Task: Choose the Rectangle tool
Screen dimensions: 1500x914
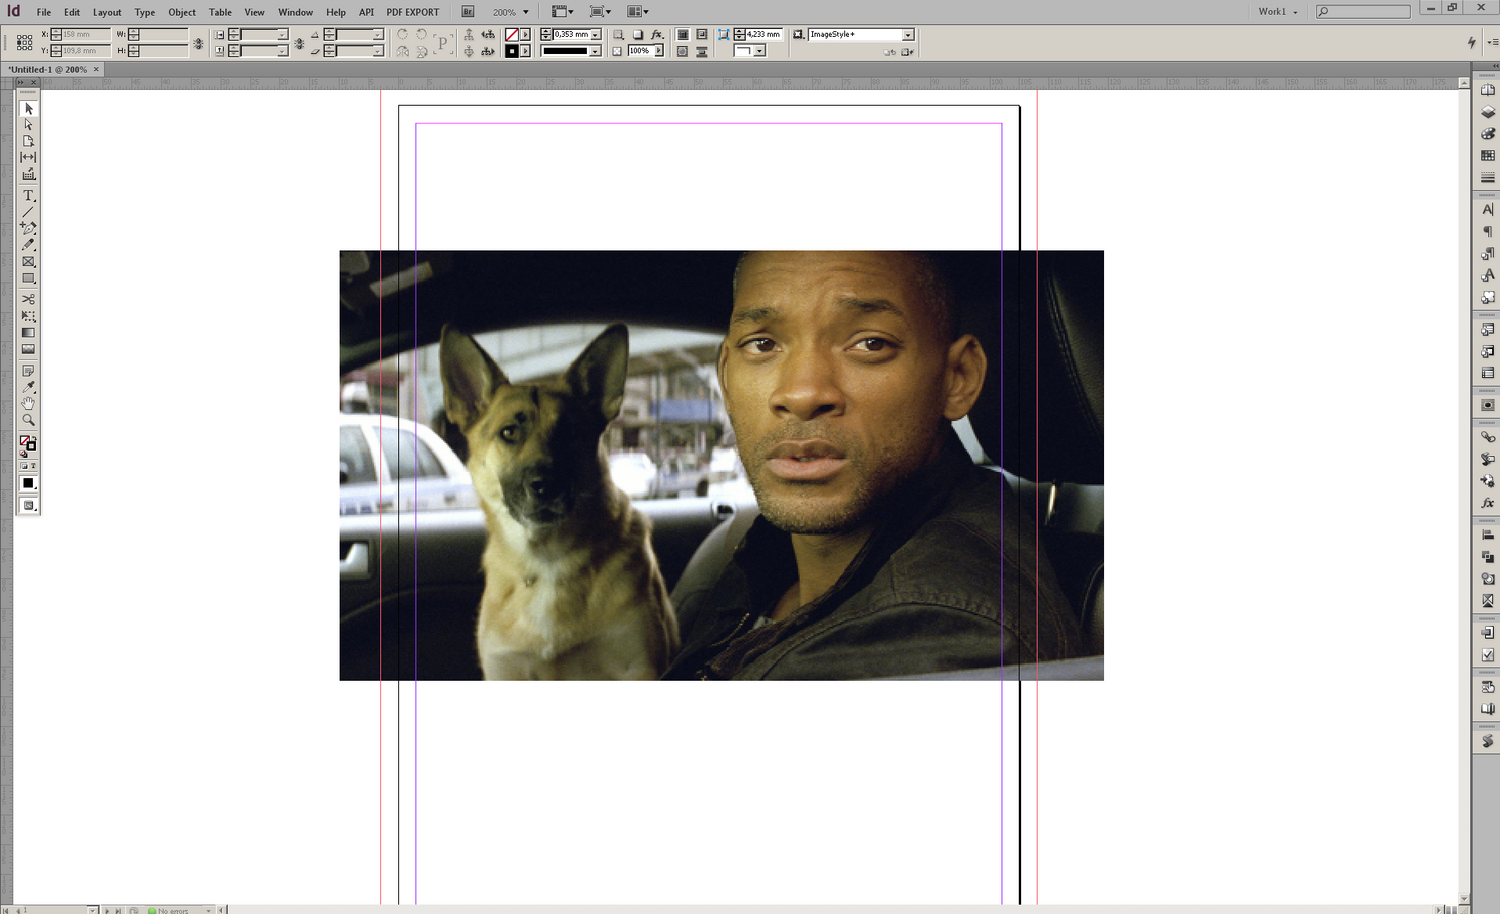Action: coord(28,278)
